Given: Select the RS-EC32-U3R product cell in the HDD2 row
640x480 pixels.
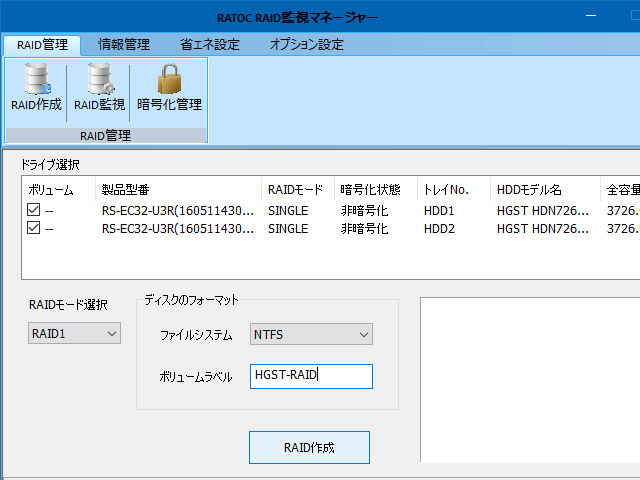Looking at the screenshot, I should (178, 229).
